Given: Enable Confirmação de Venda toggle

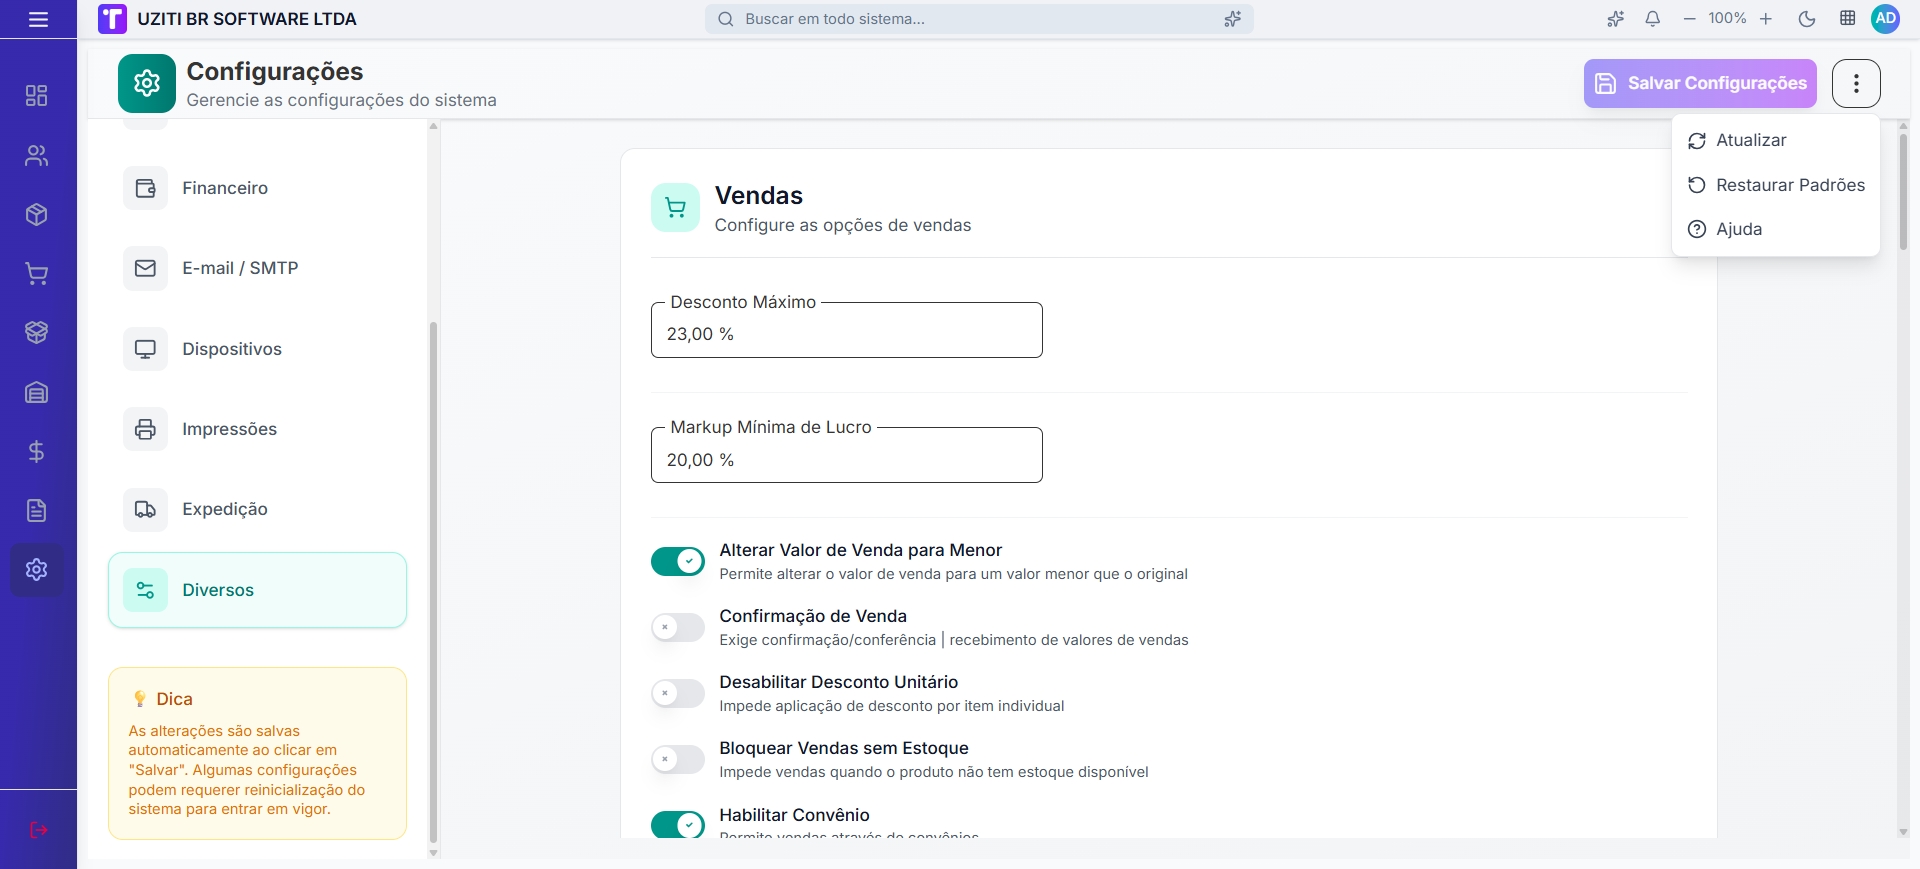Looking at the screenshot, I should click(x=678, y=627).
